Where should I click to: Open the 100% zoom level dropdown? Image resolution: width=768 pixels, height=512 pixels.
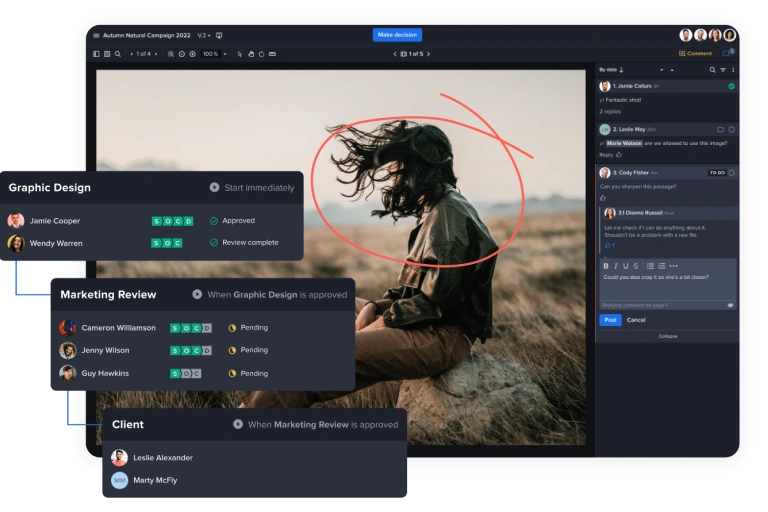pos(214,54)
